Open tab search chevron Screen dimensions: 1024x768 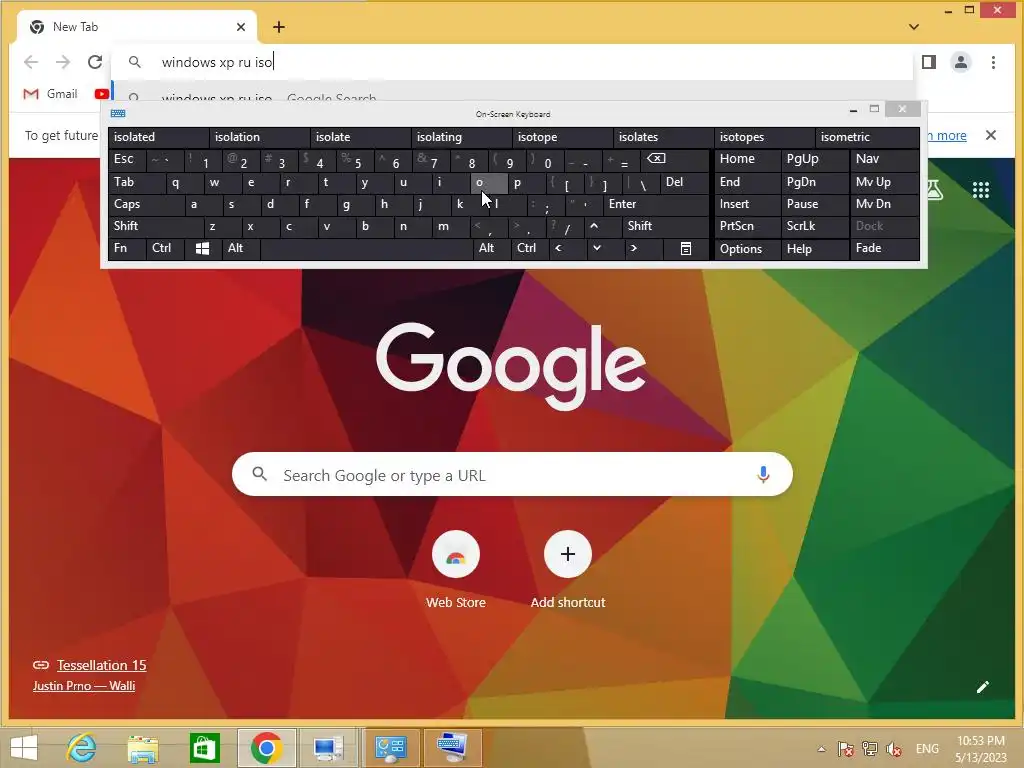click(914, 27)
